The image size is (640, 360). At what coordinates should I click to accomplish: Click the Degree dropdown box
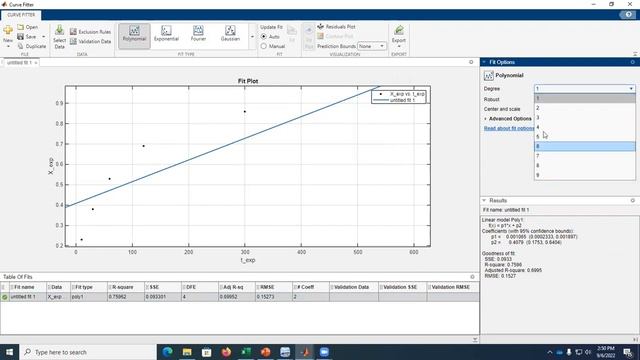pyautogui.click(x=584, y=89)
